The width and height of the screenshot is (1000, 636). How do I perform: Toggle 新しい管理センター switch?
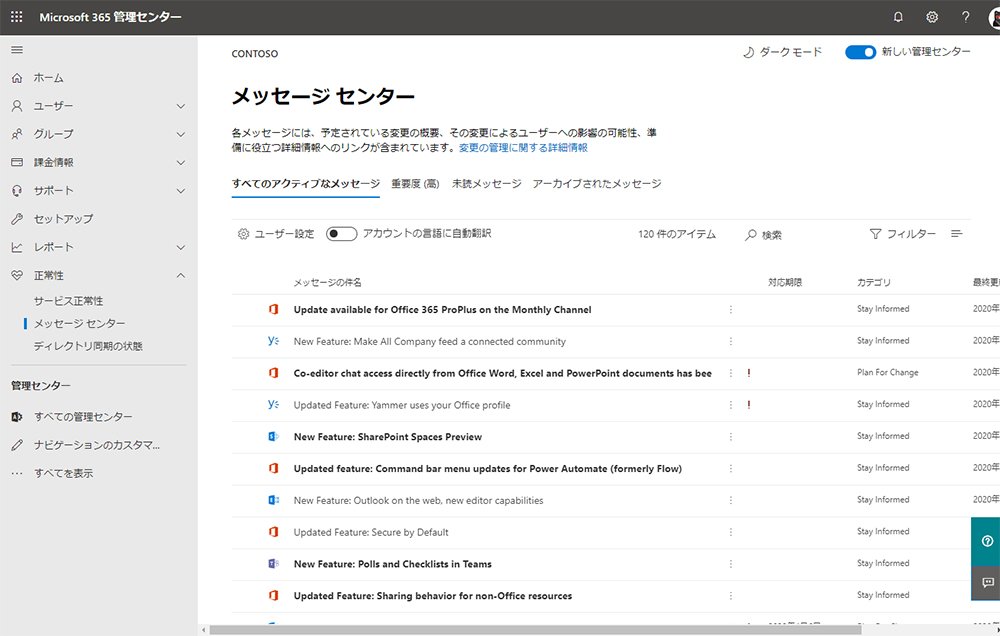click(860, 52)
